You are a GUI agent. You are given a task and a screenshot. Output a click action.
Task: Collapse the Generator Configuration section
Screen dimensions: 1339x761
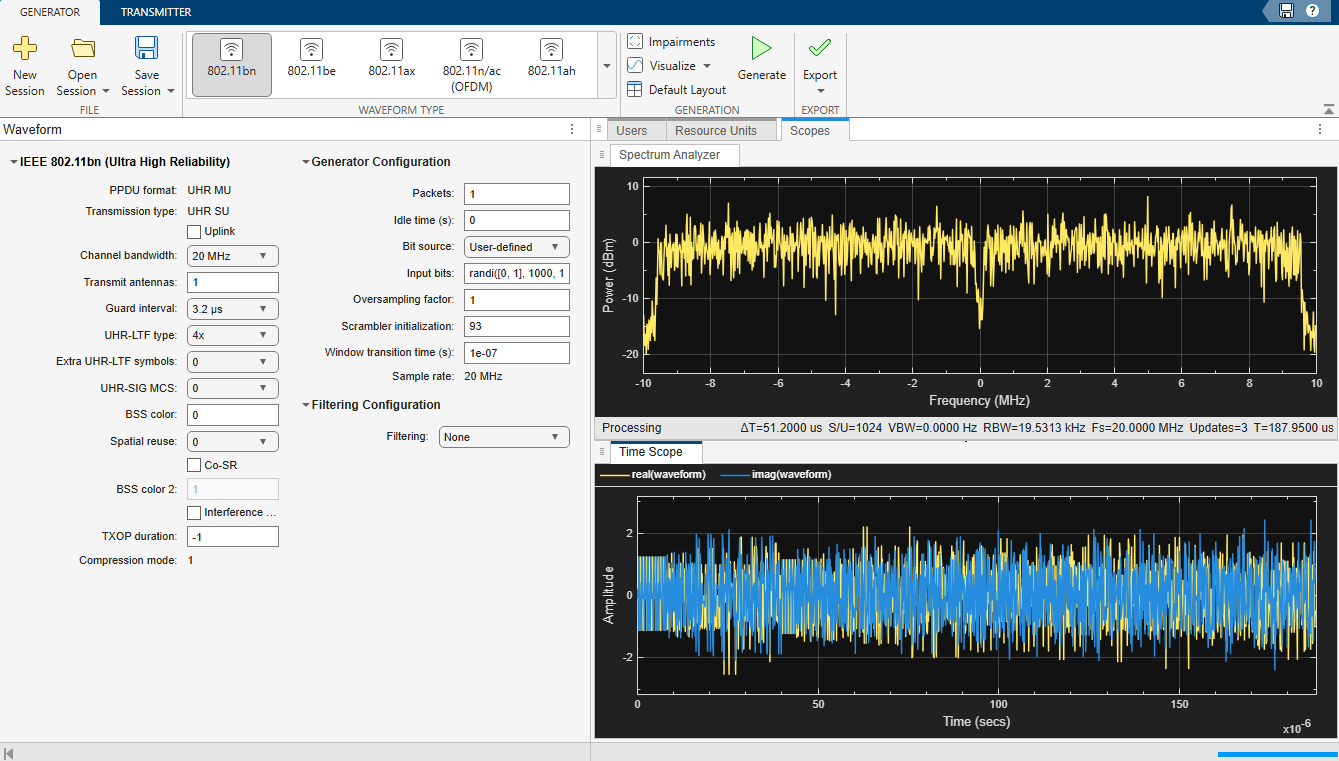[x=305, y=162]
